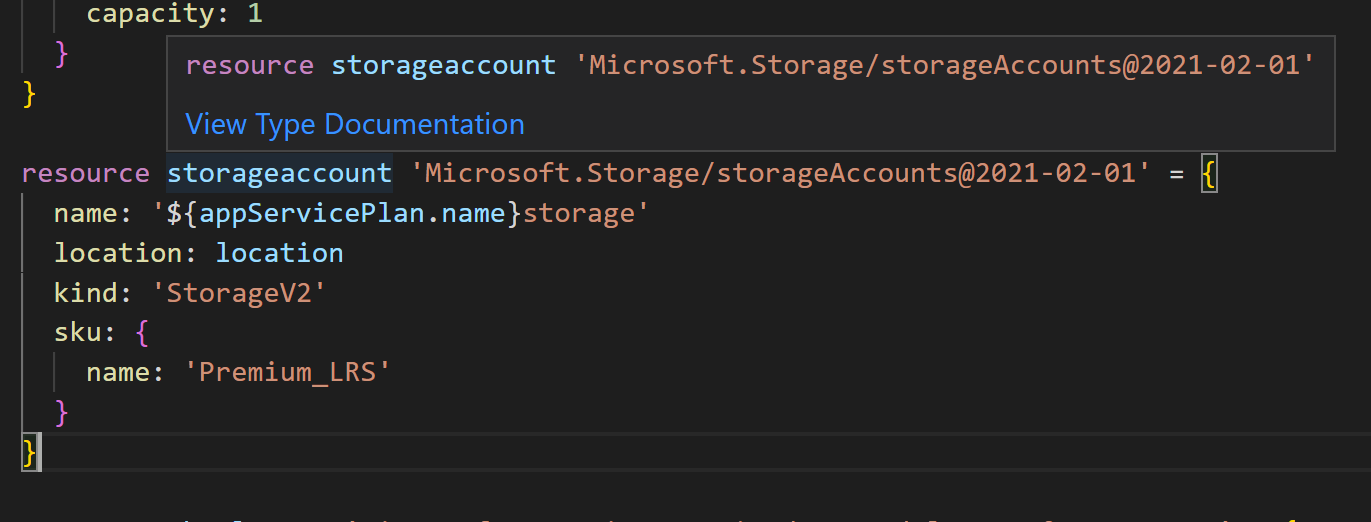Click the pink closing brace of sku block
Image resolution: width=1371 pixels, height=522 pixels.
tap(62, 411)
